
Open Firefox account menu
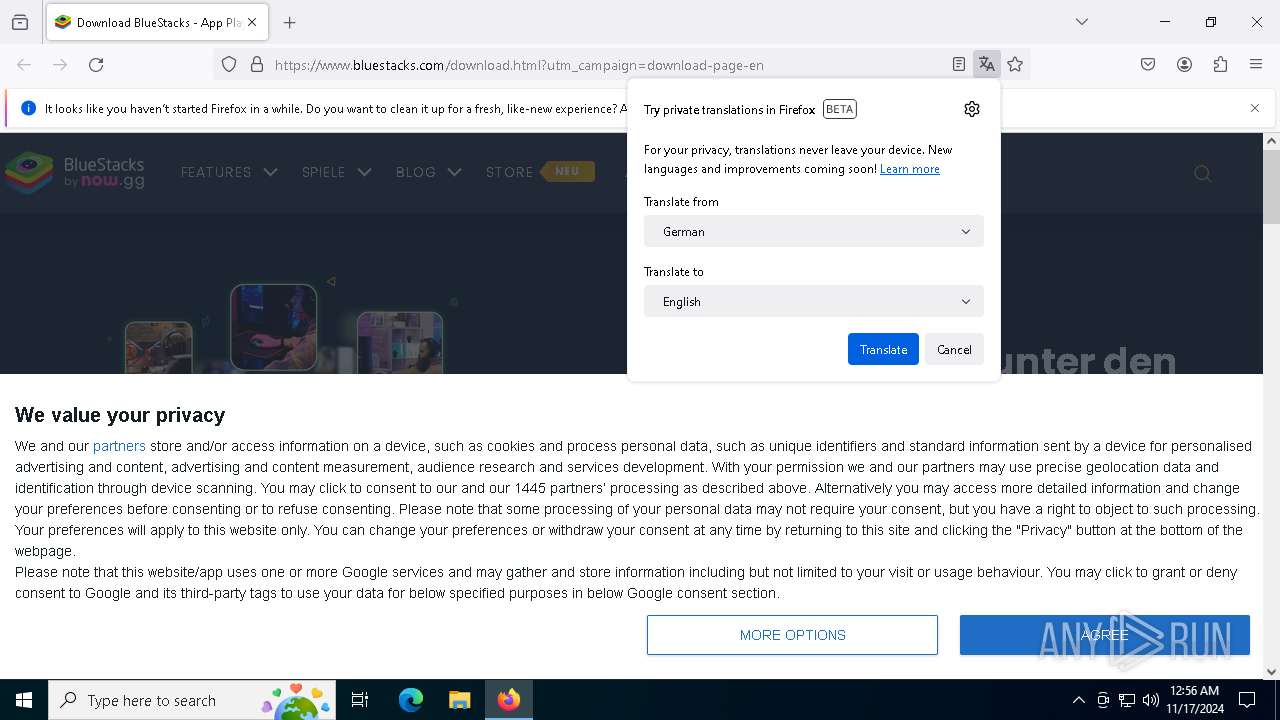1184,65
